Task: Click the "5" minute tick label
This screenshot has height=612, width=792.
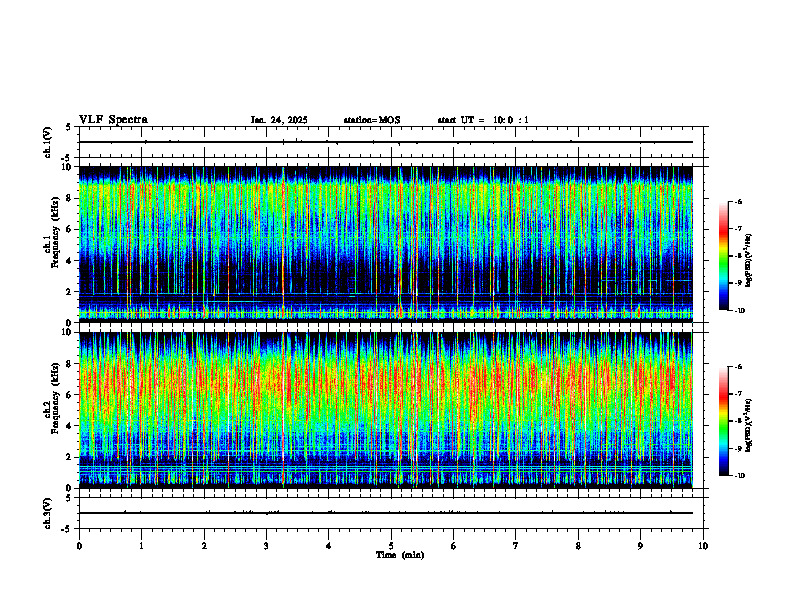Action: (x=391, y=546)
